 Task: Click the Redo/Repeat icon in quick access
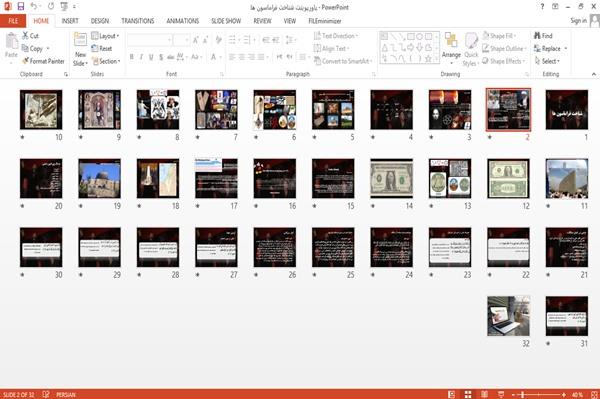[51, 7]
